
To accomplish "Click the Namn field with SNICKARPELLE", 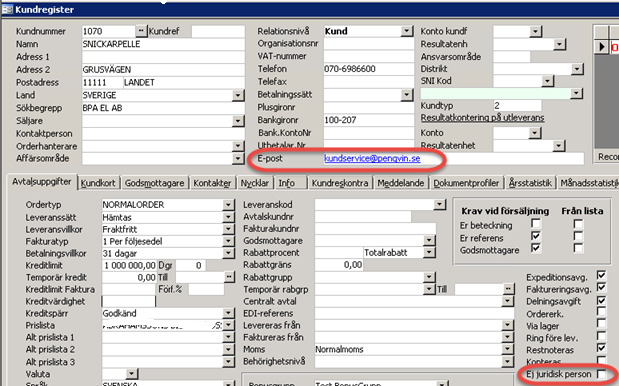I will click(163, 44).
